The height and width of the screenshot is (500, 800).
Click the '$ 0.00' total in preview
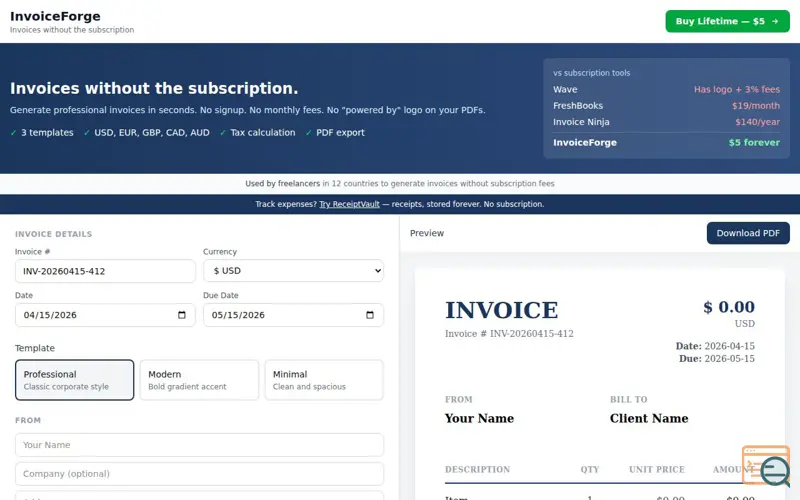click(729, 307)
